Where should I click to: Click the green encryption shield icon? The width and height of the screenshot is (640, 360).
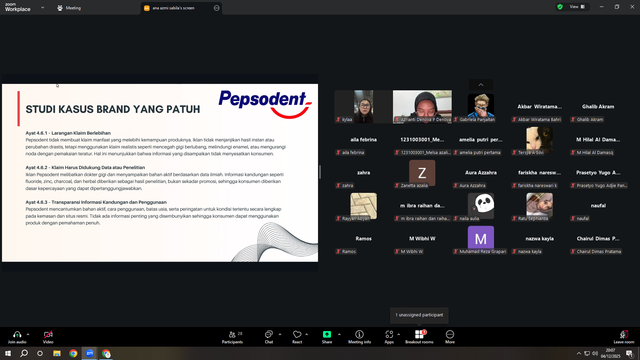[x=560, y=7]
